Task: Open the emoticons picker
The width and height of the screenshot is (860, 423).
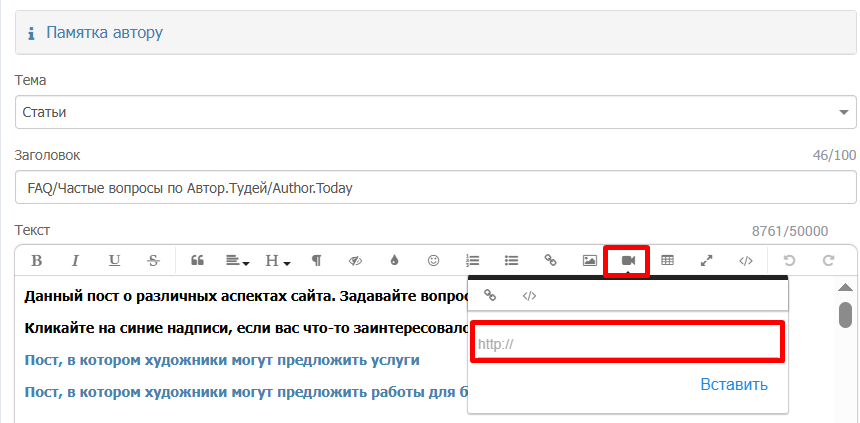Action: [433, 261]
